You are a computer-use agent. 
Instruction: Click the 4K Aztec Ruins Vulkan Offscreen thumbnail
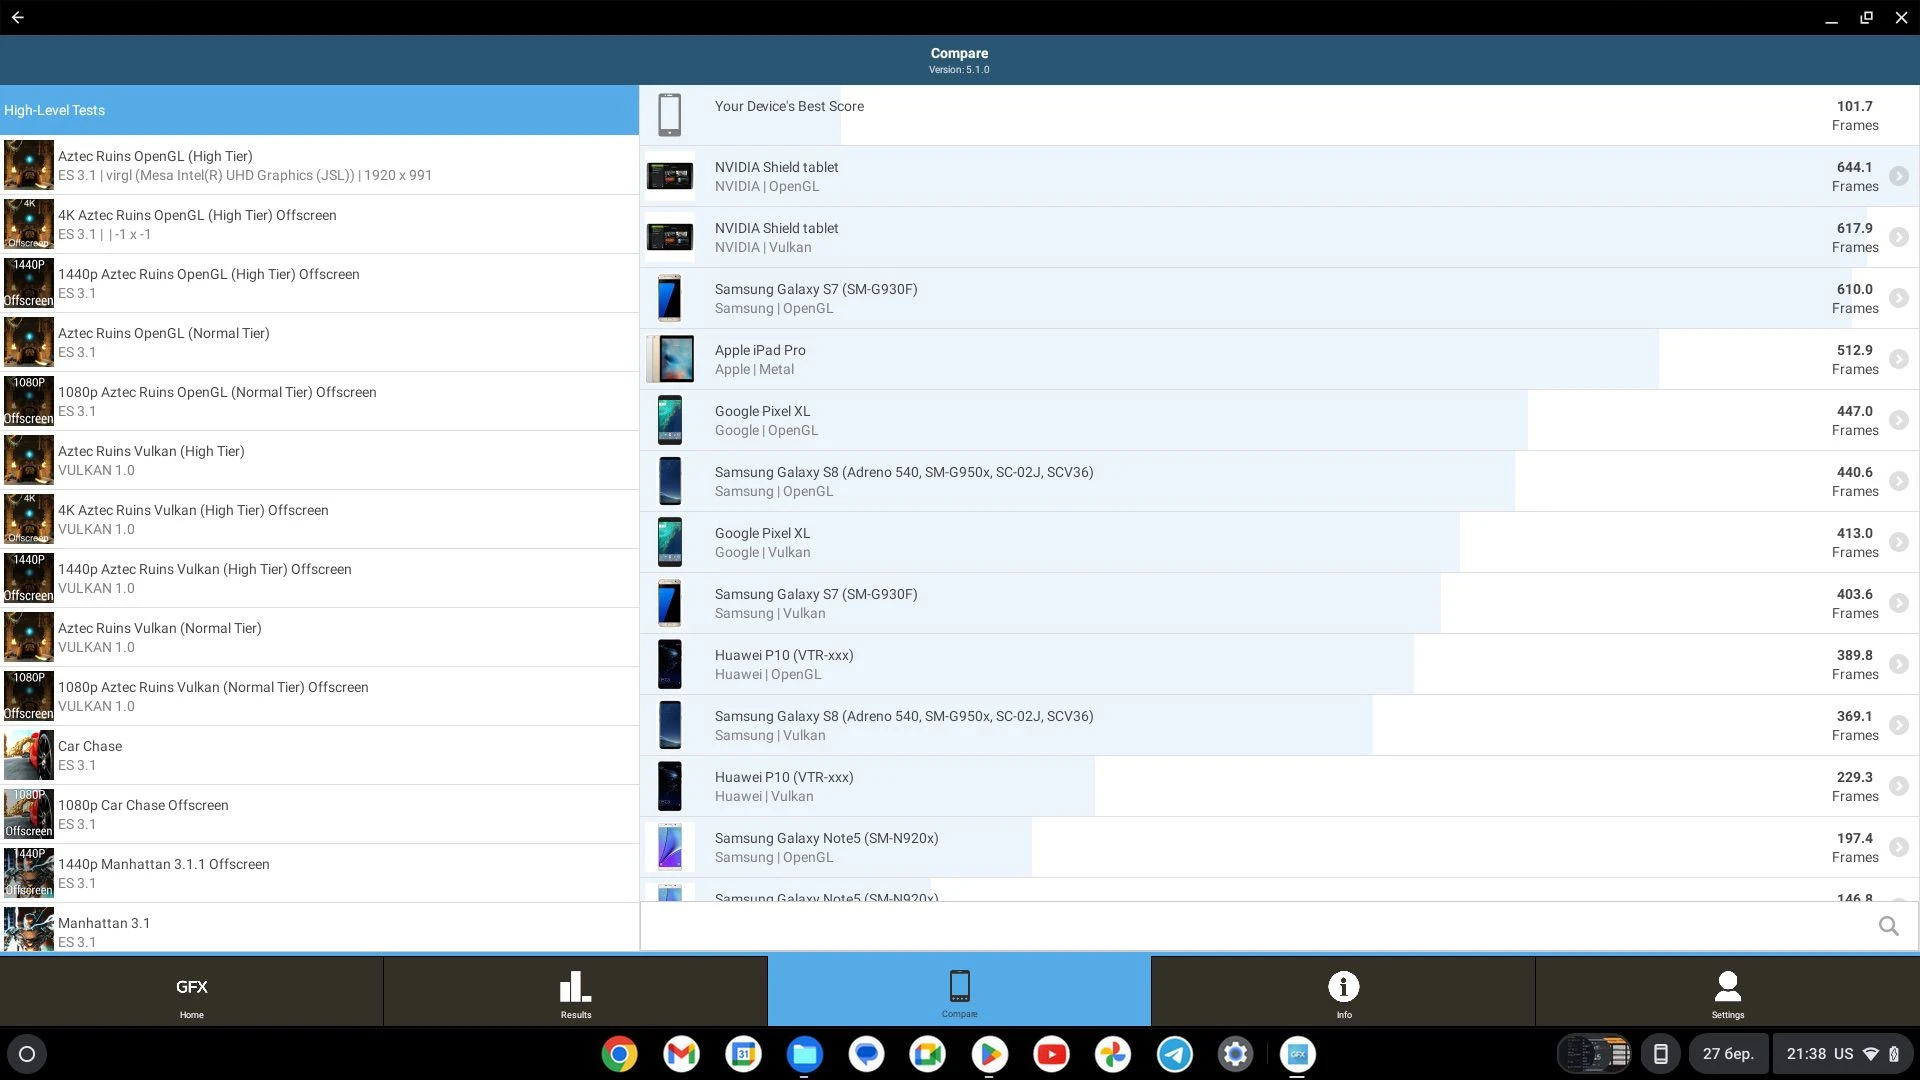coord(29,519)
